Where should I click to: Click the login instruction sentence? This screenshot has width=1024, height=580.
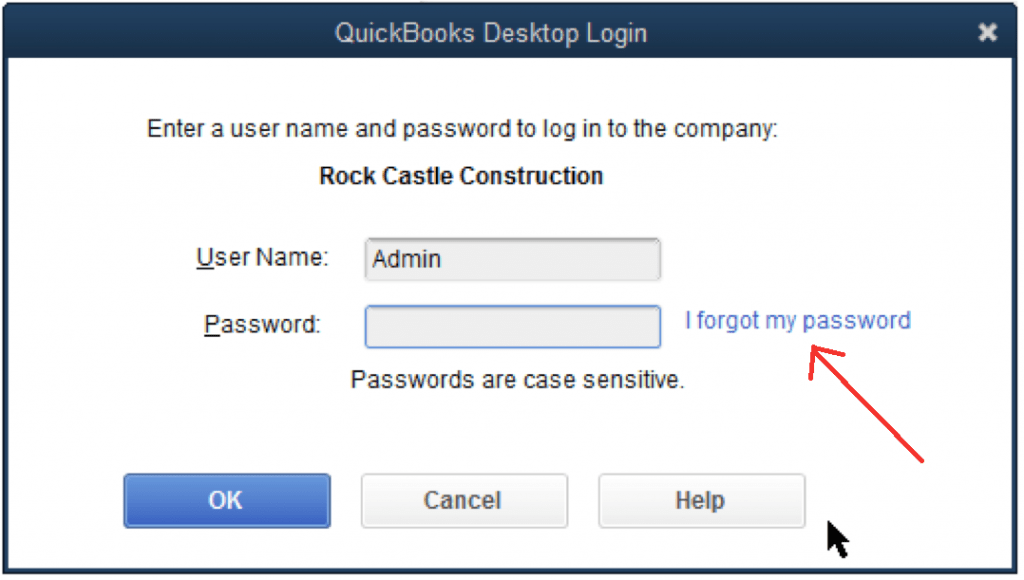(462, 130)
